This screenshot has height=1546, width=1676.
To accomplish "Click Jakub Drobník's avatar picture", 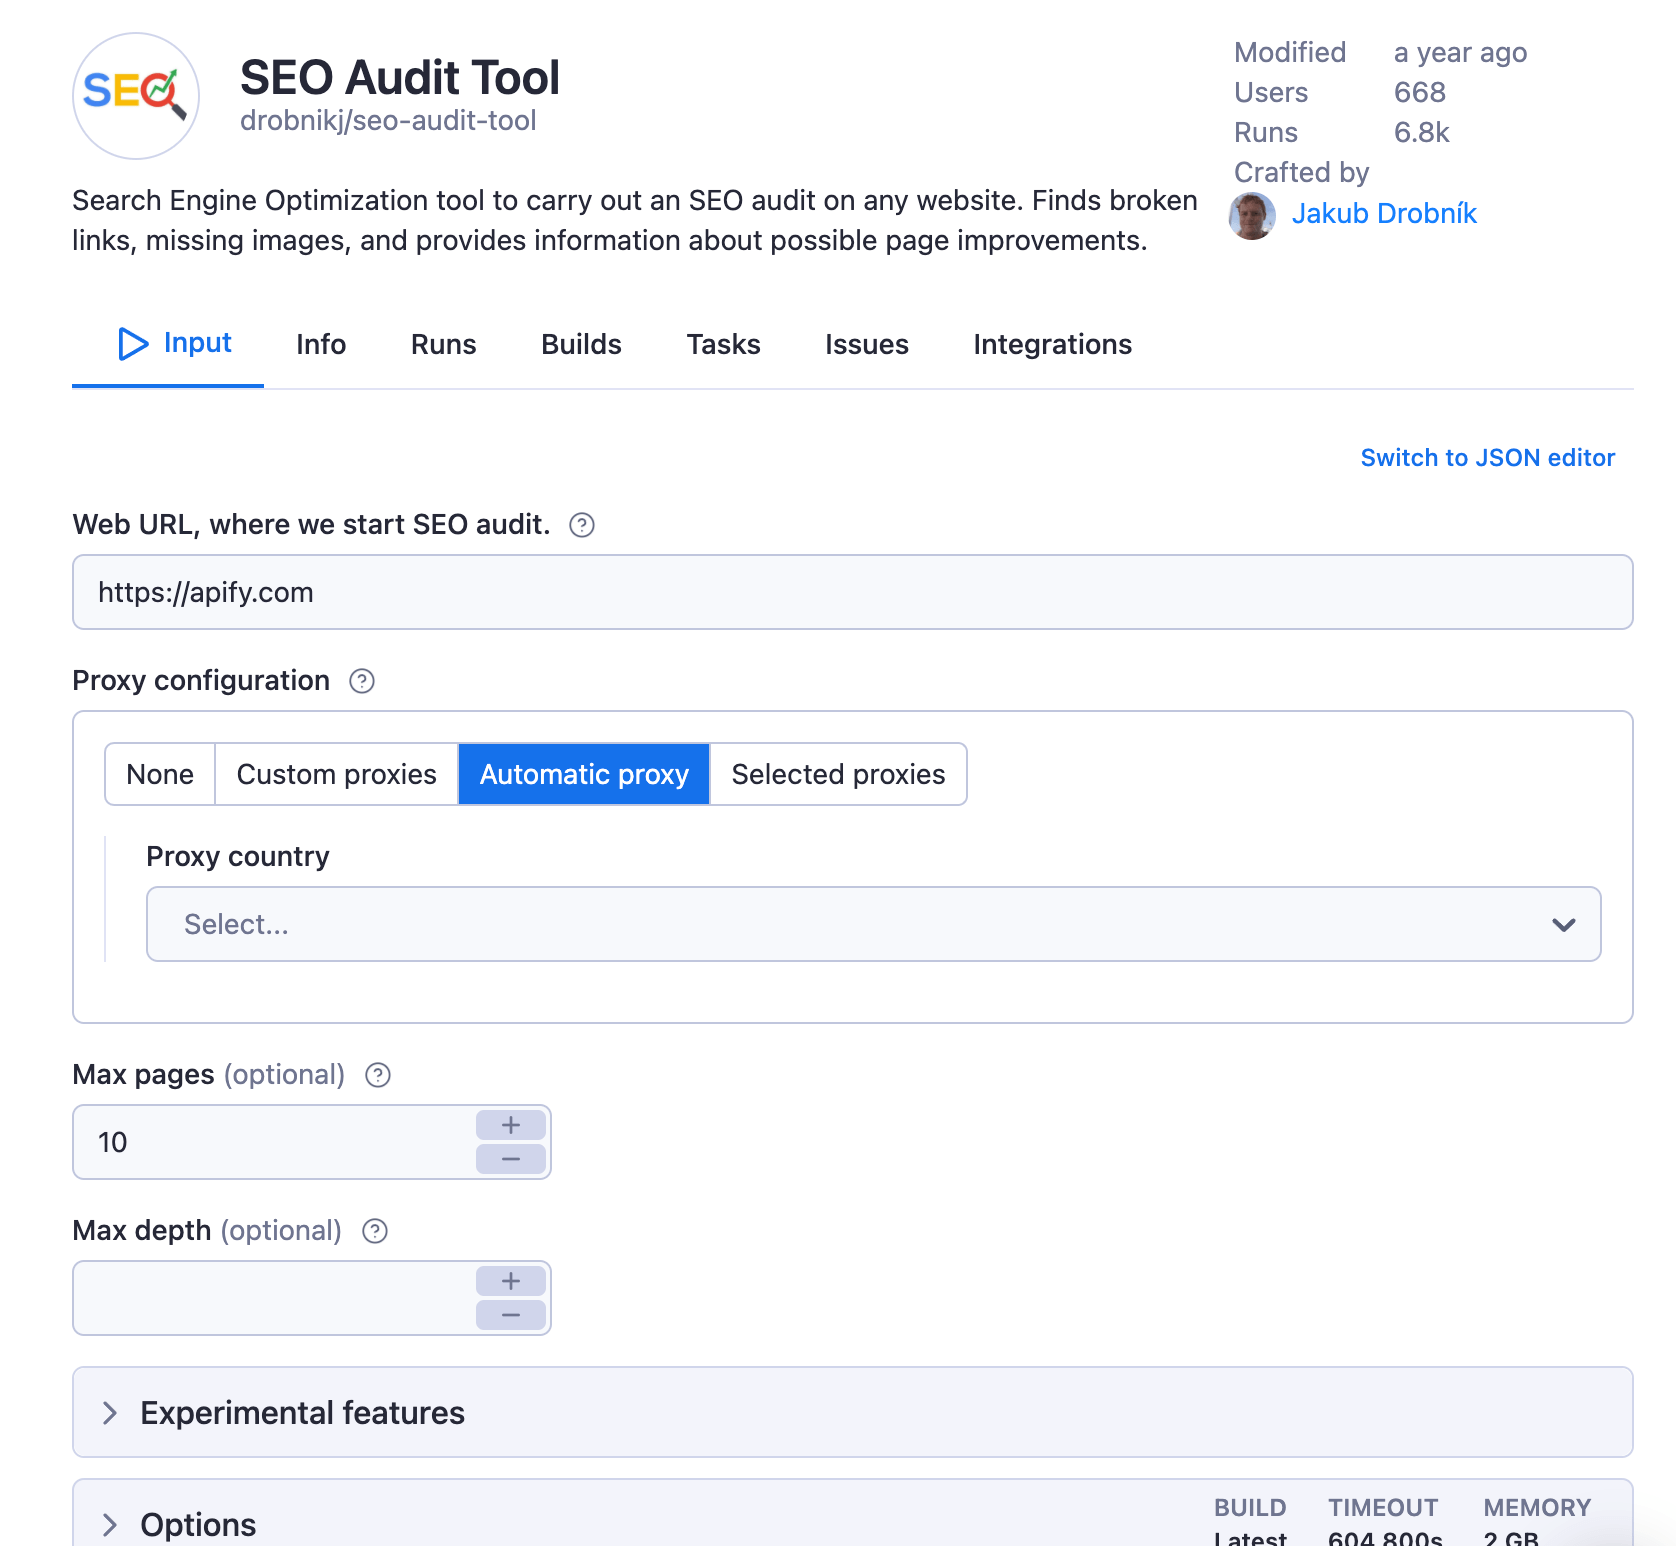I will click(x=1251, y=215).
